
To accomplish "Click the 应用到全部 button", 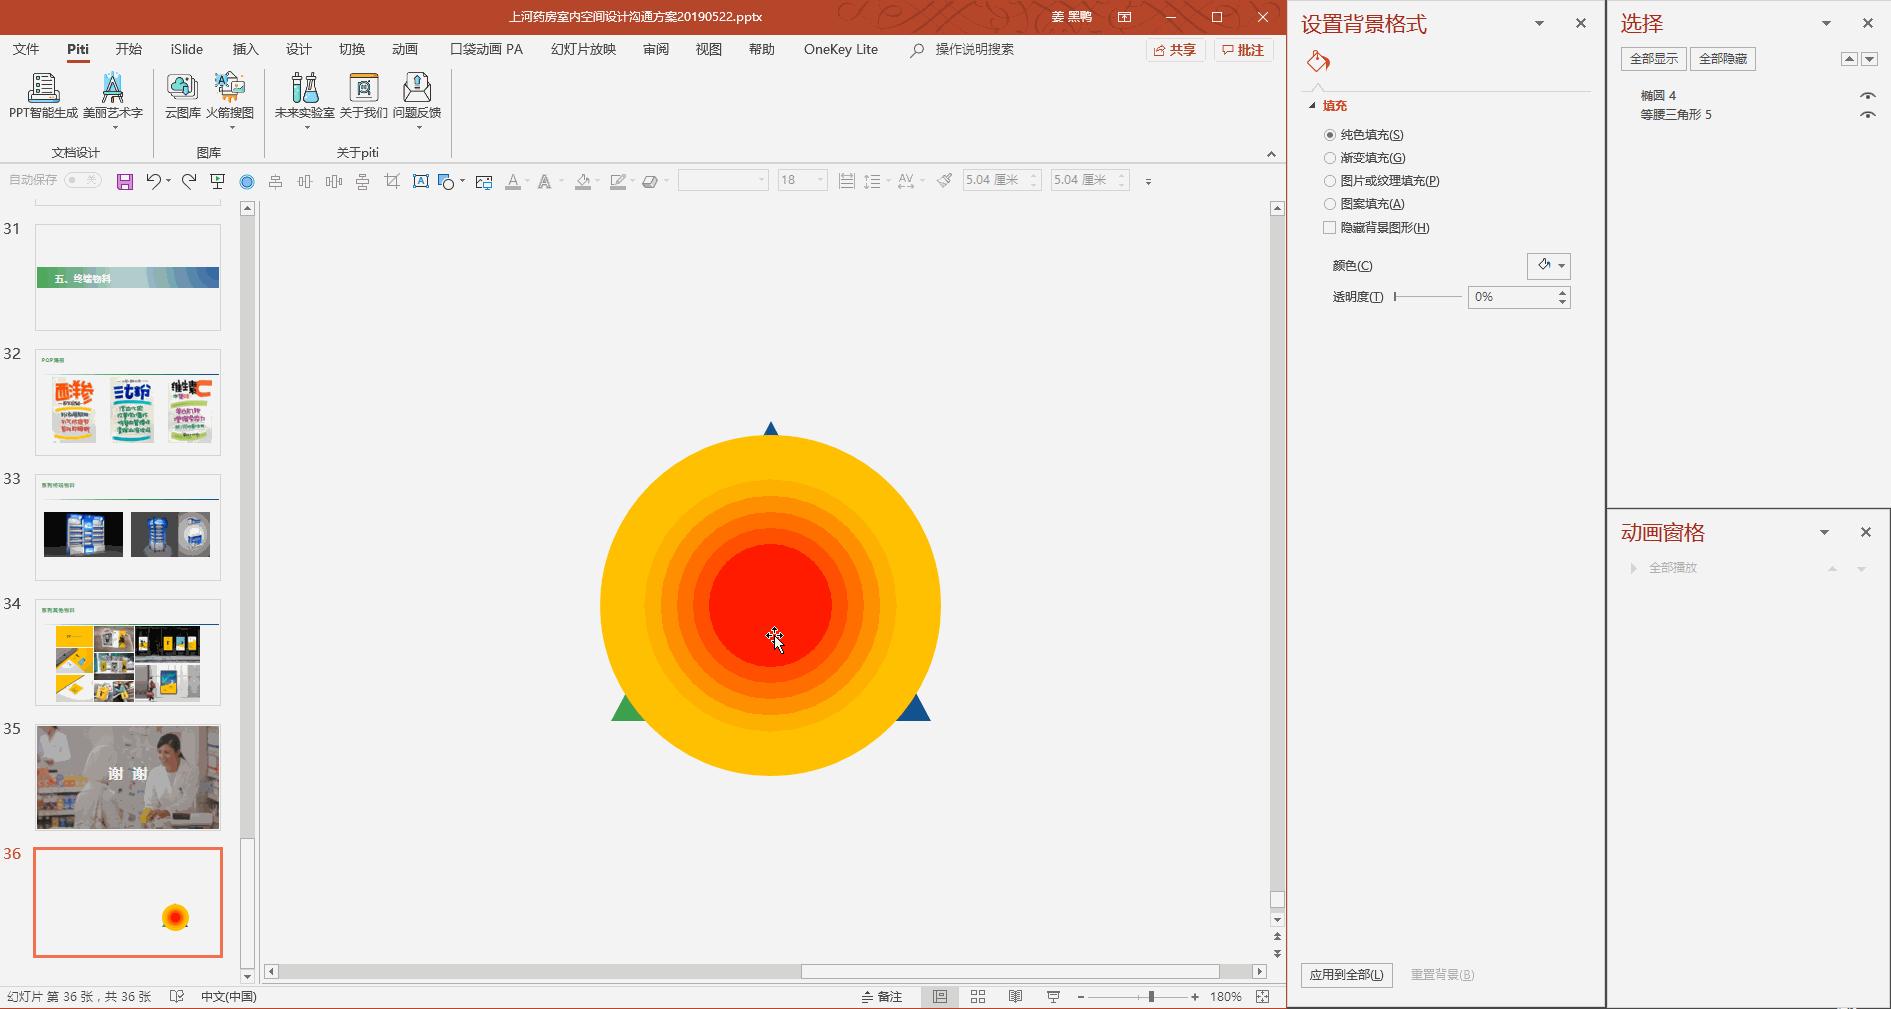I will (1346, 974).
